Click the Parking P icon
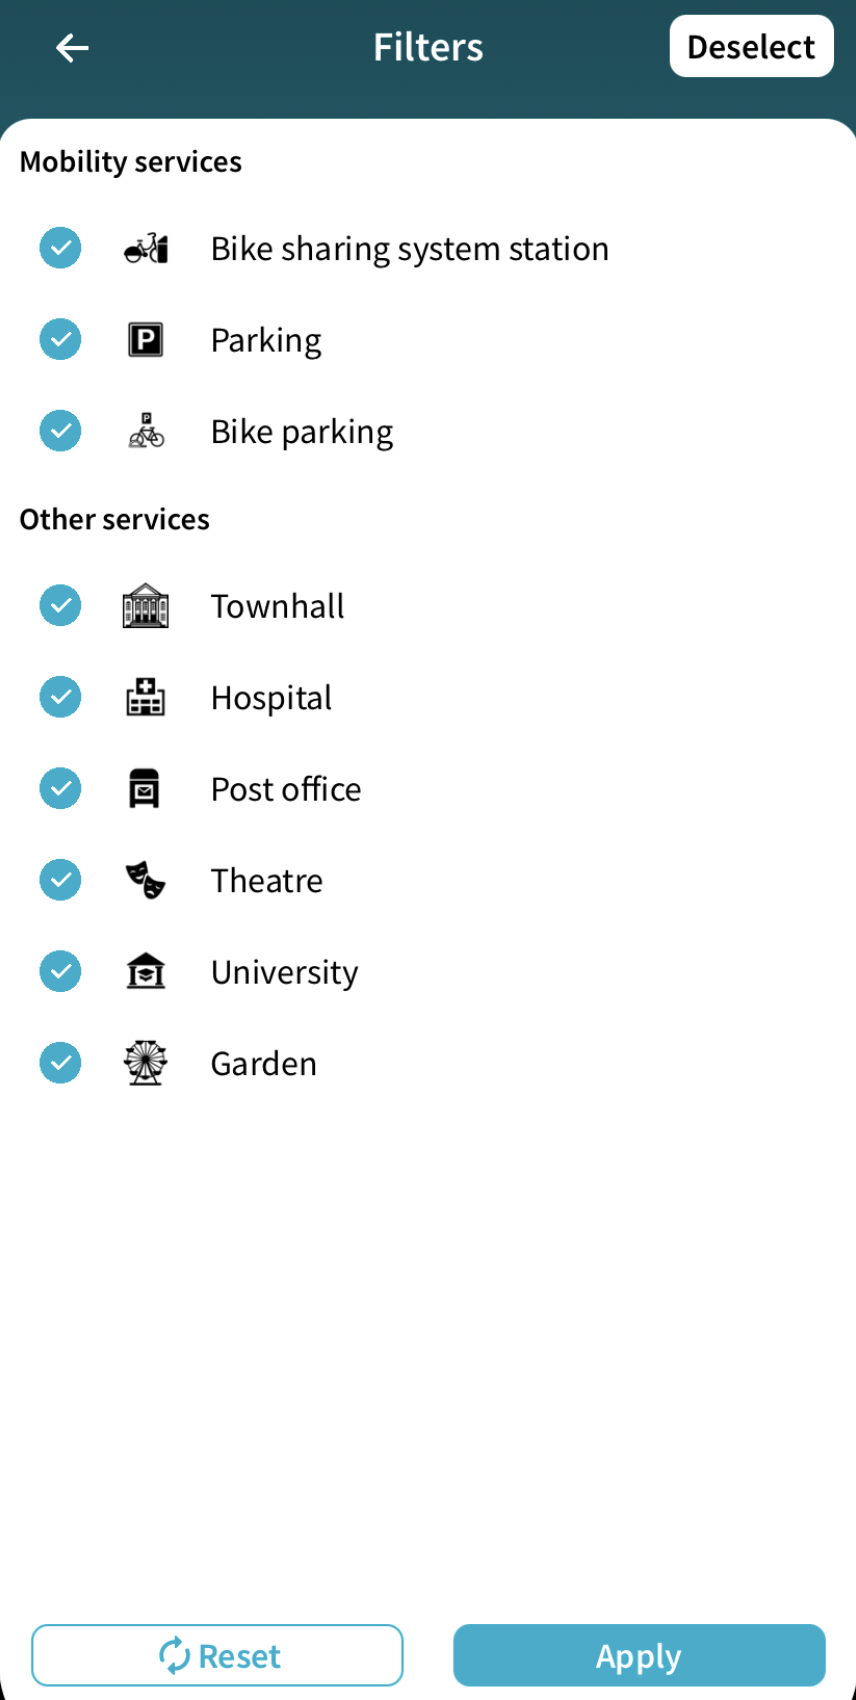Image resolution: width=856 pixels, height=1700 pixels. tap(146, 340)
